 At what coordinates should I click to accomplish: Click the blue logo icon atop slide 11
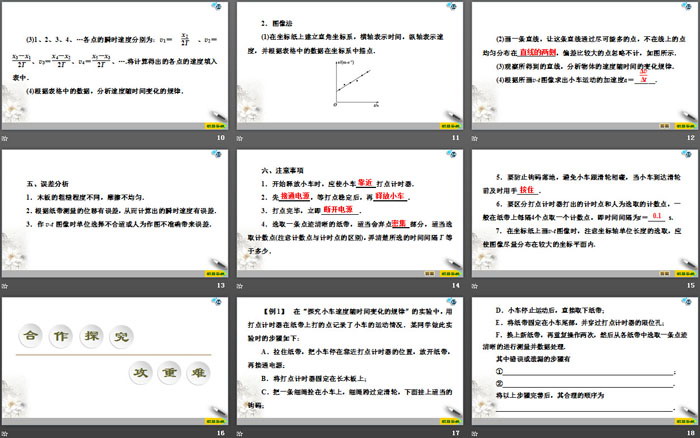451,6
